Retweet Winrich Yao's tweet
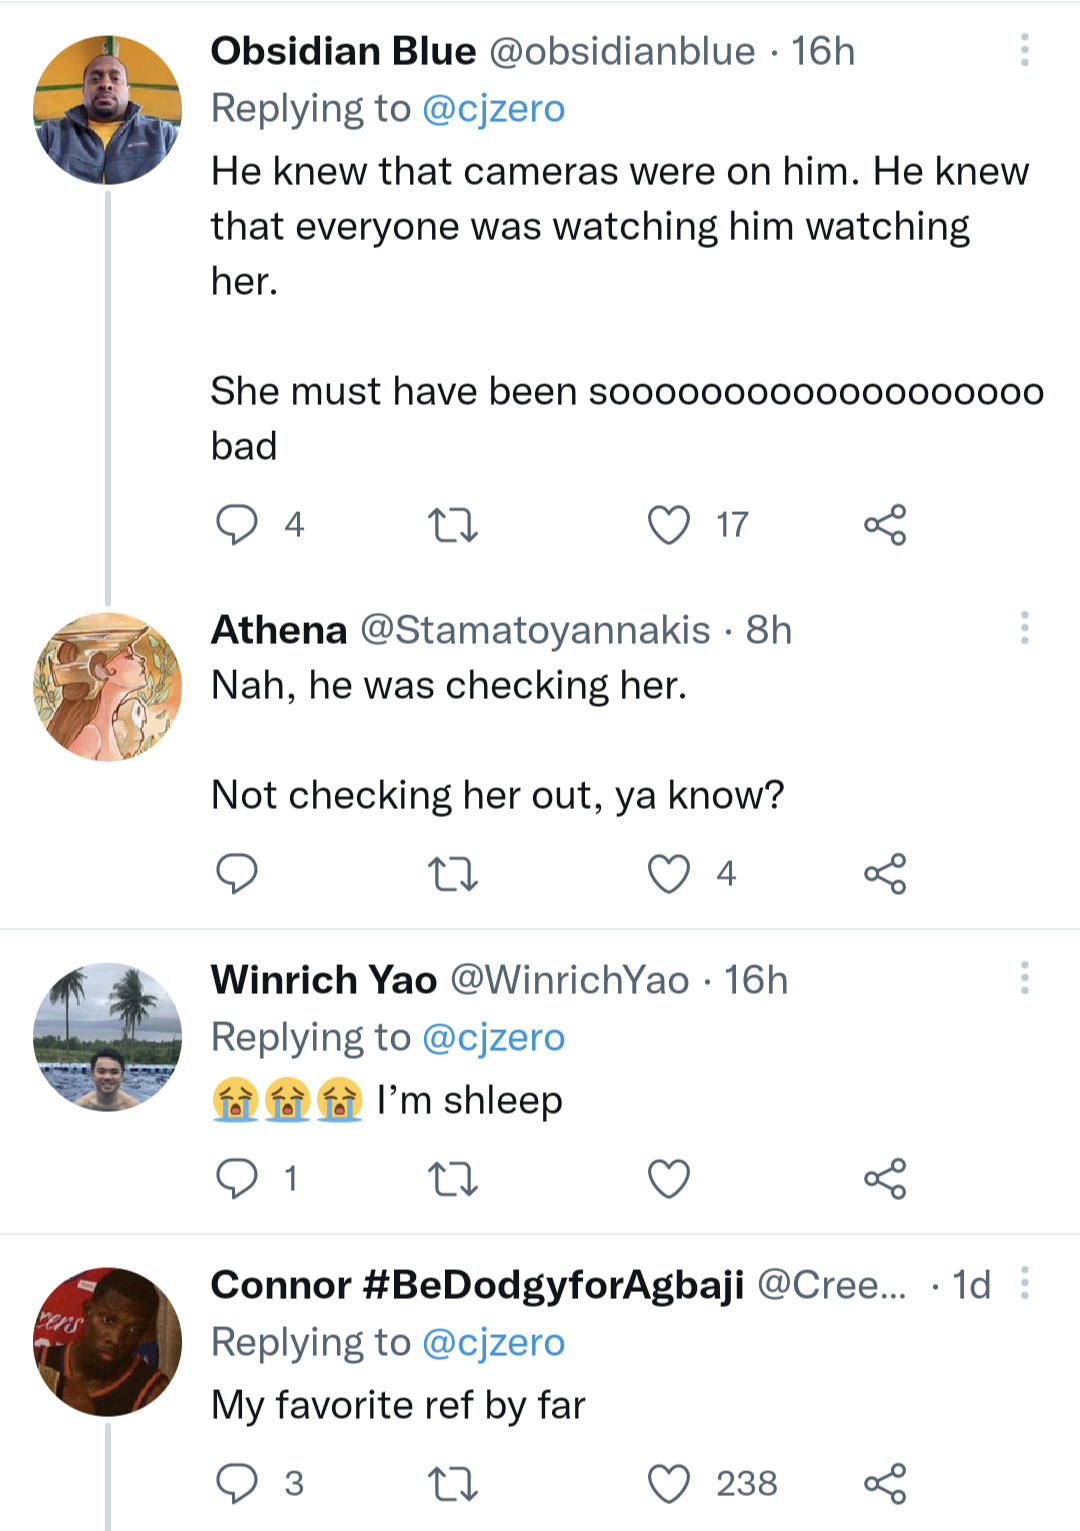Viewport: 1080px width, 1531px height. coord(453,1178)
